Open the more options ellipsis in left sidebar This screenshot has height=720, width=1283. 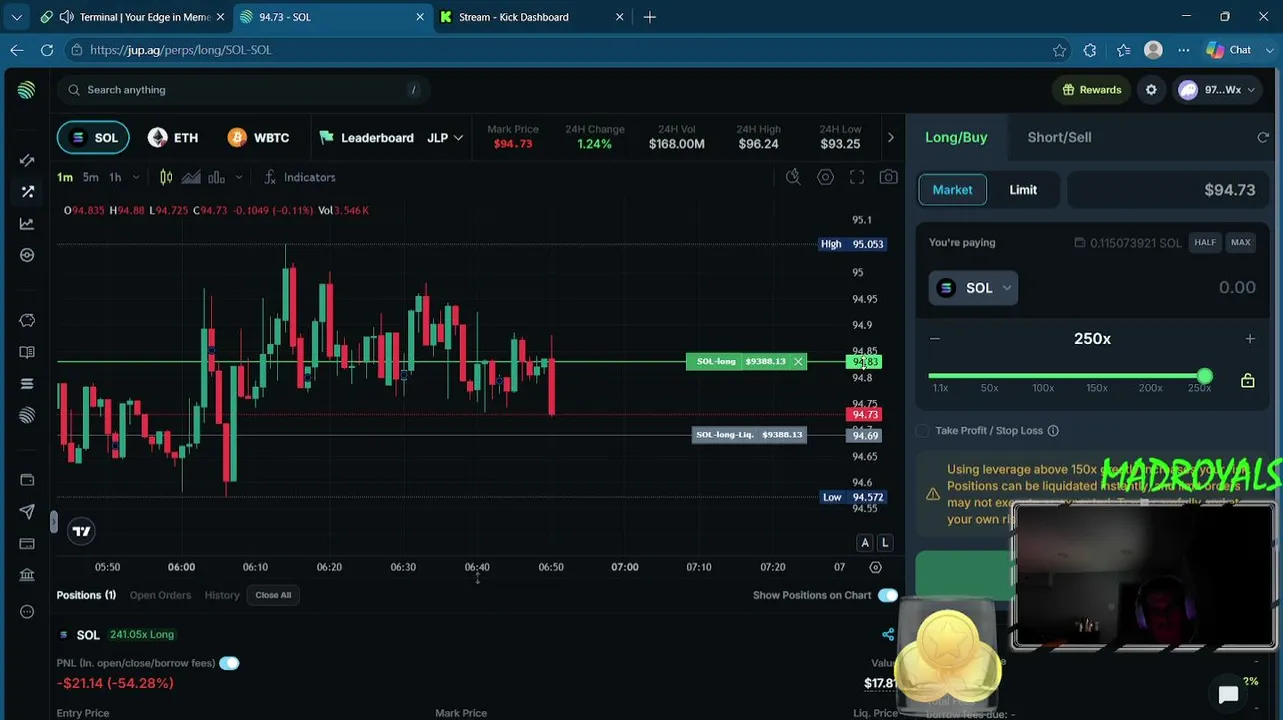coord(27,611)
